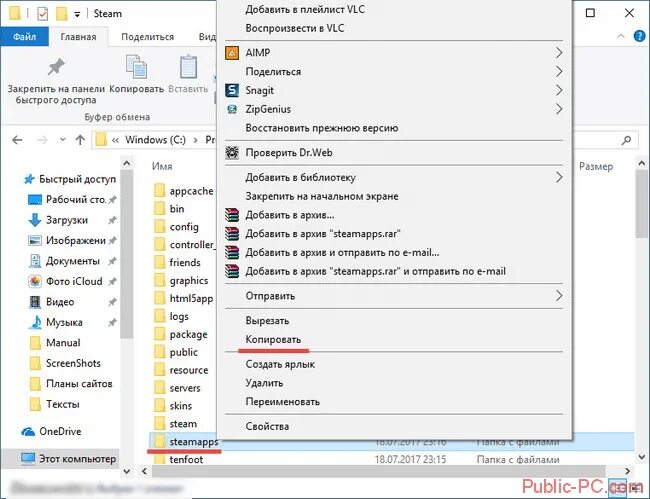Viewport: 650px width, 499px height.
Task: Click the Копировать ribbon copy icon
Action: (136, 67)
